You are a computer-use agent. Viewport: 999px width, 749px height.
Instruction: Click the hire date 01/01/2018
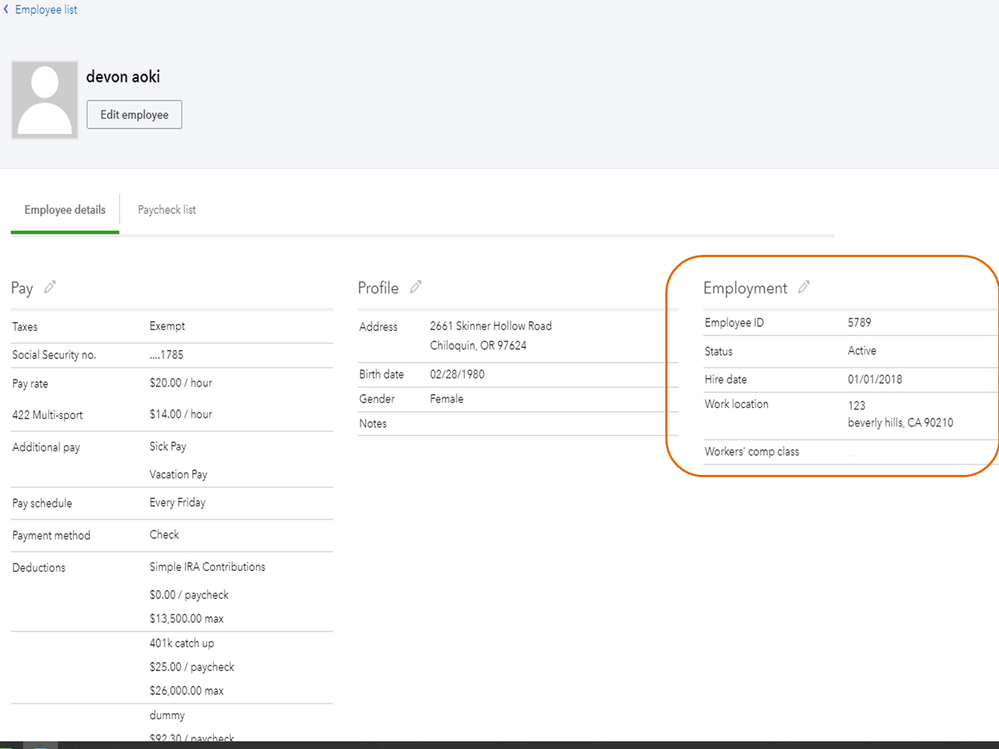click(874, 380)
